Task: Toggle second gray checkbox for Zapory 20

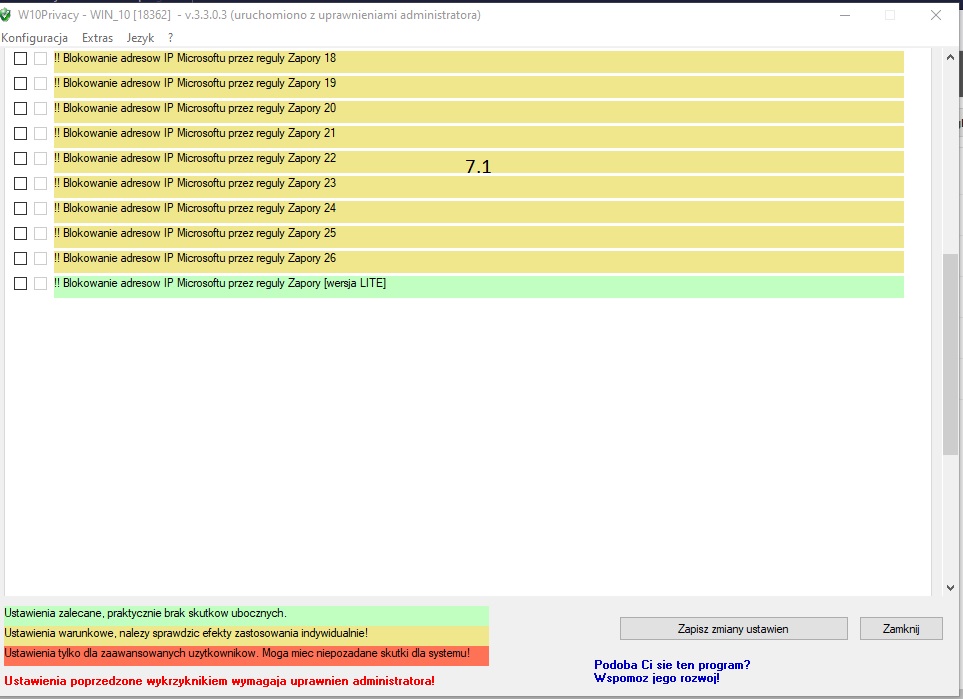Action: pos(41,109)
